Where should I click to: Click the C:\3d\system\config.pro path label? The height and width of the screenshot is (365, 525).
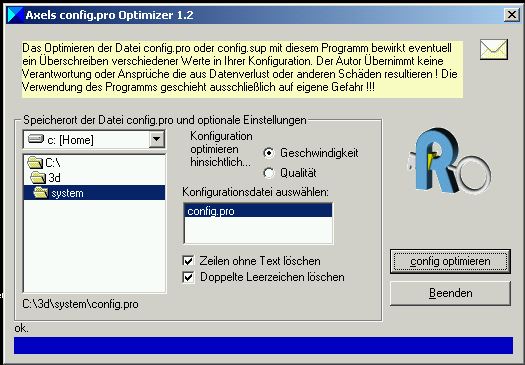pyautogui.click(x=80, y=304)
